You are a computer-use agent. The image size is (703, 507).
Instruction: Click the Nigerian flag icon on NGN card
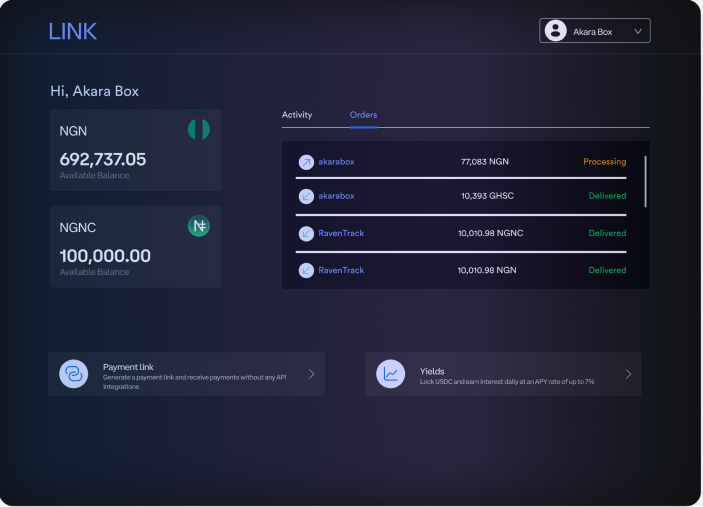tap(198, 129)
